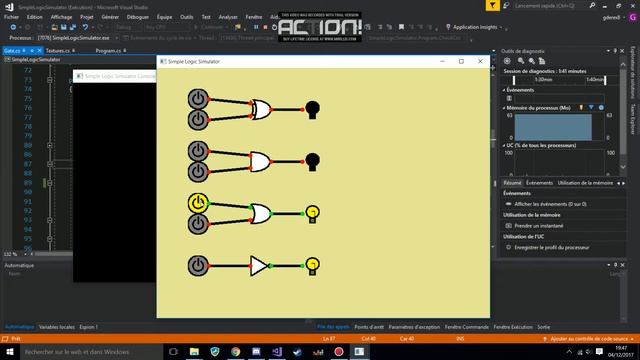Collapse the UC processor graph section
The width and height of the screenshot is (640, 360).
click(504, 145)
